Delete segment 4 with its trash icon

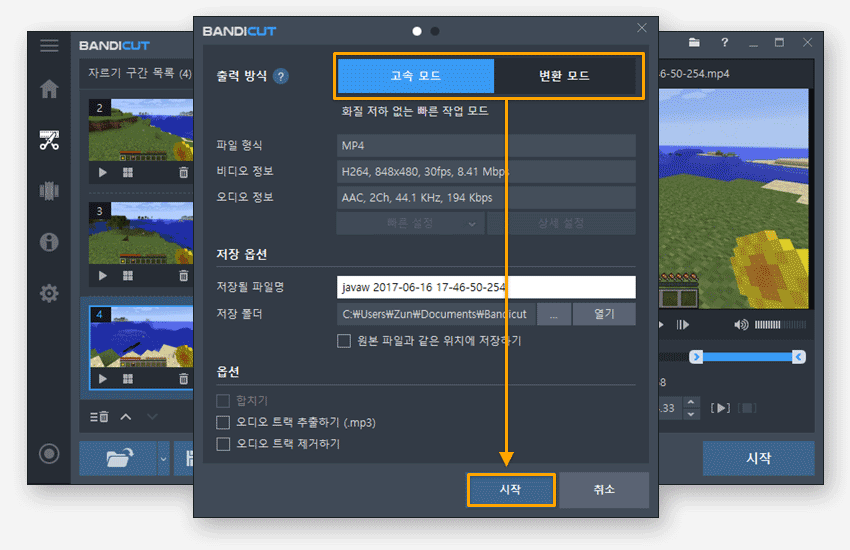184,379
